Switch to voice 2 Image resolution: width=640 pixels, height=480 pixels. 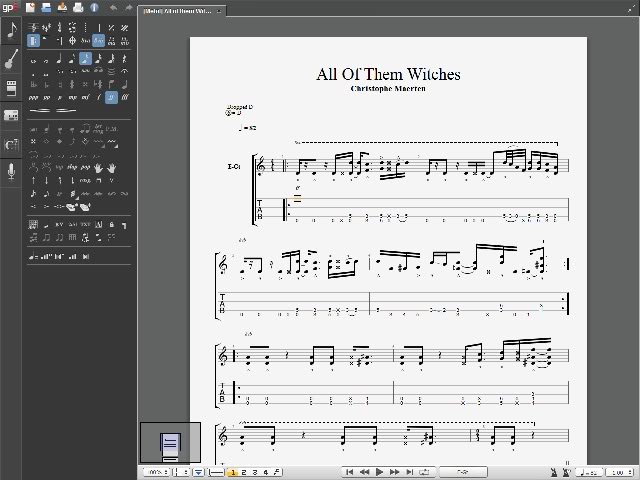(244, 472)
